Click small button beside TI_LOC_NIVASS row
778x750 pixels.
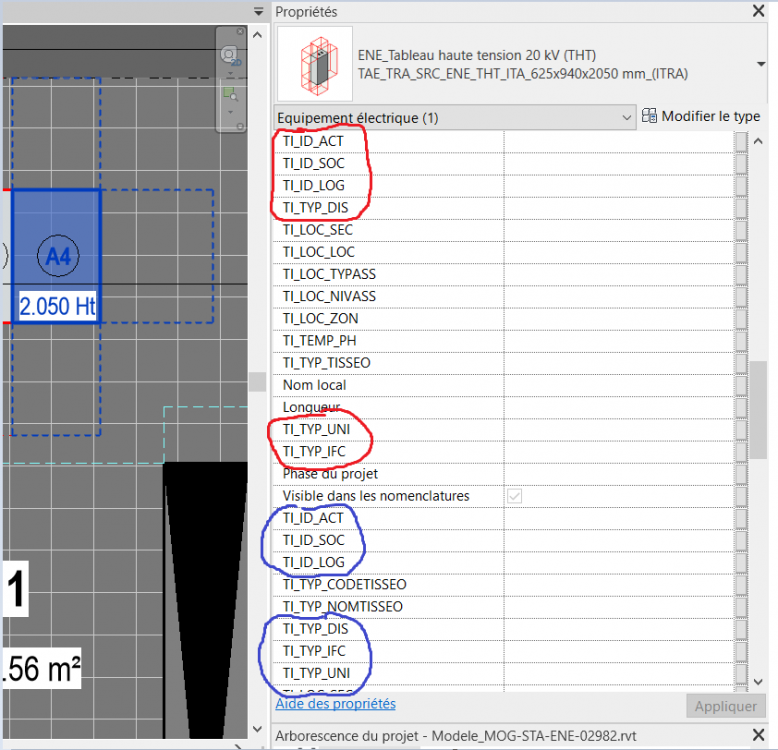point(741,297)
